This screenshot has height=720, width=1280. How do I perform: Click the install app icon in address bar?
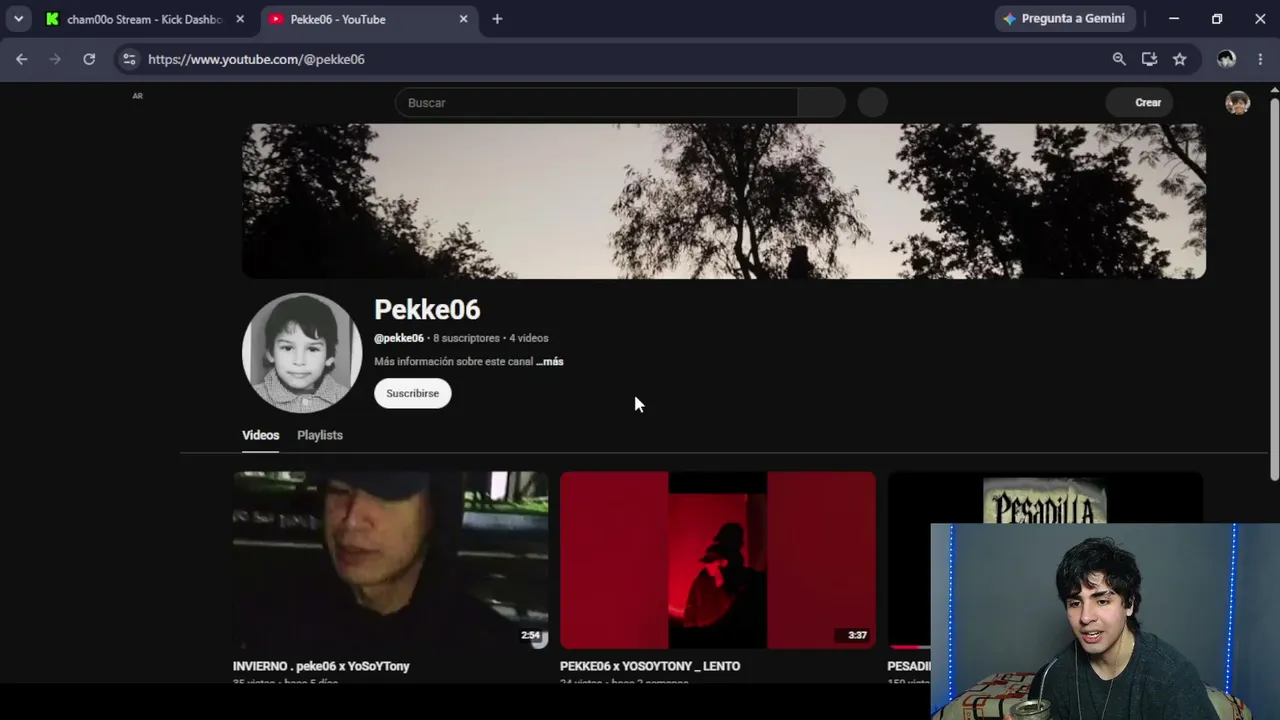1149,59
